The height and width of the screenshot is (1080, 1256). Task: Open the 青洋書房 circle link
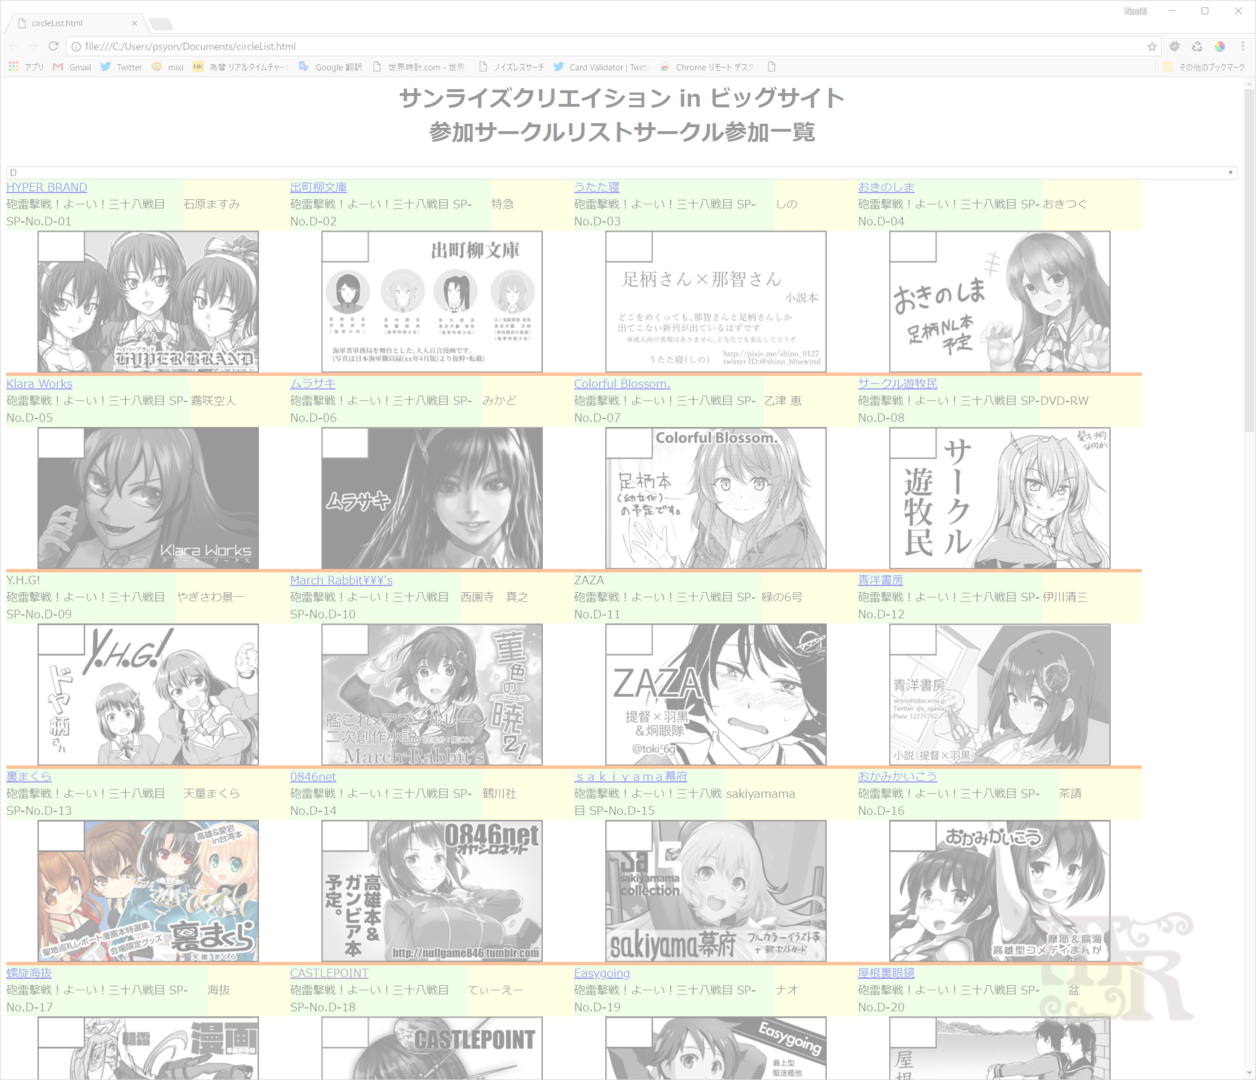[x=880, y=580]
